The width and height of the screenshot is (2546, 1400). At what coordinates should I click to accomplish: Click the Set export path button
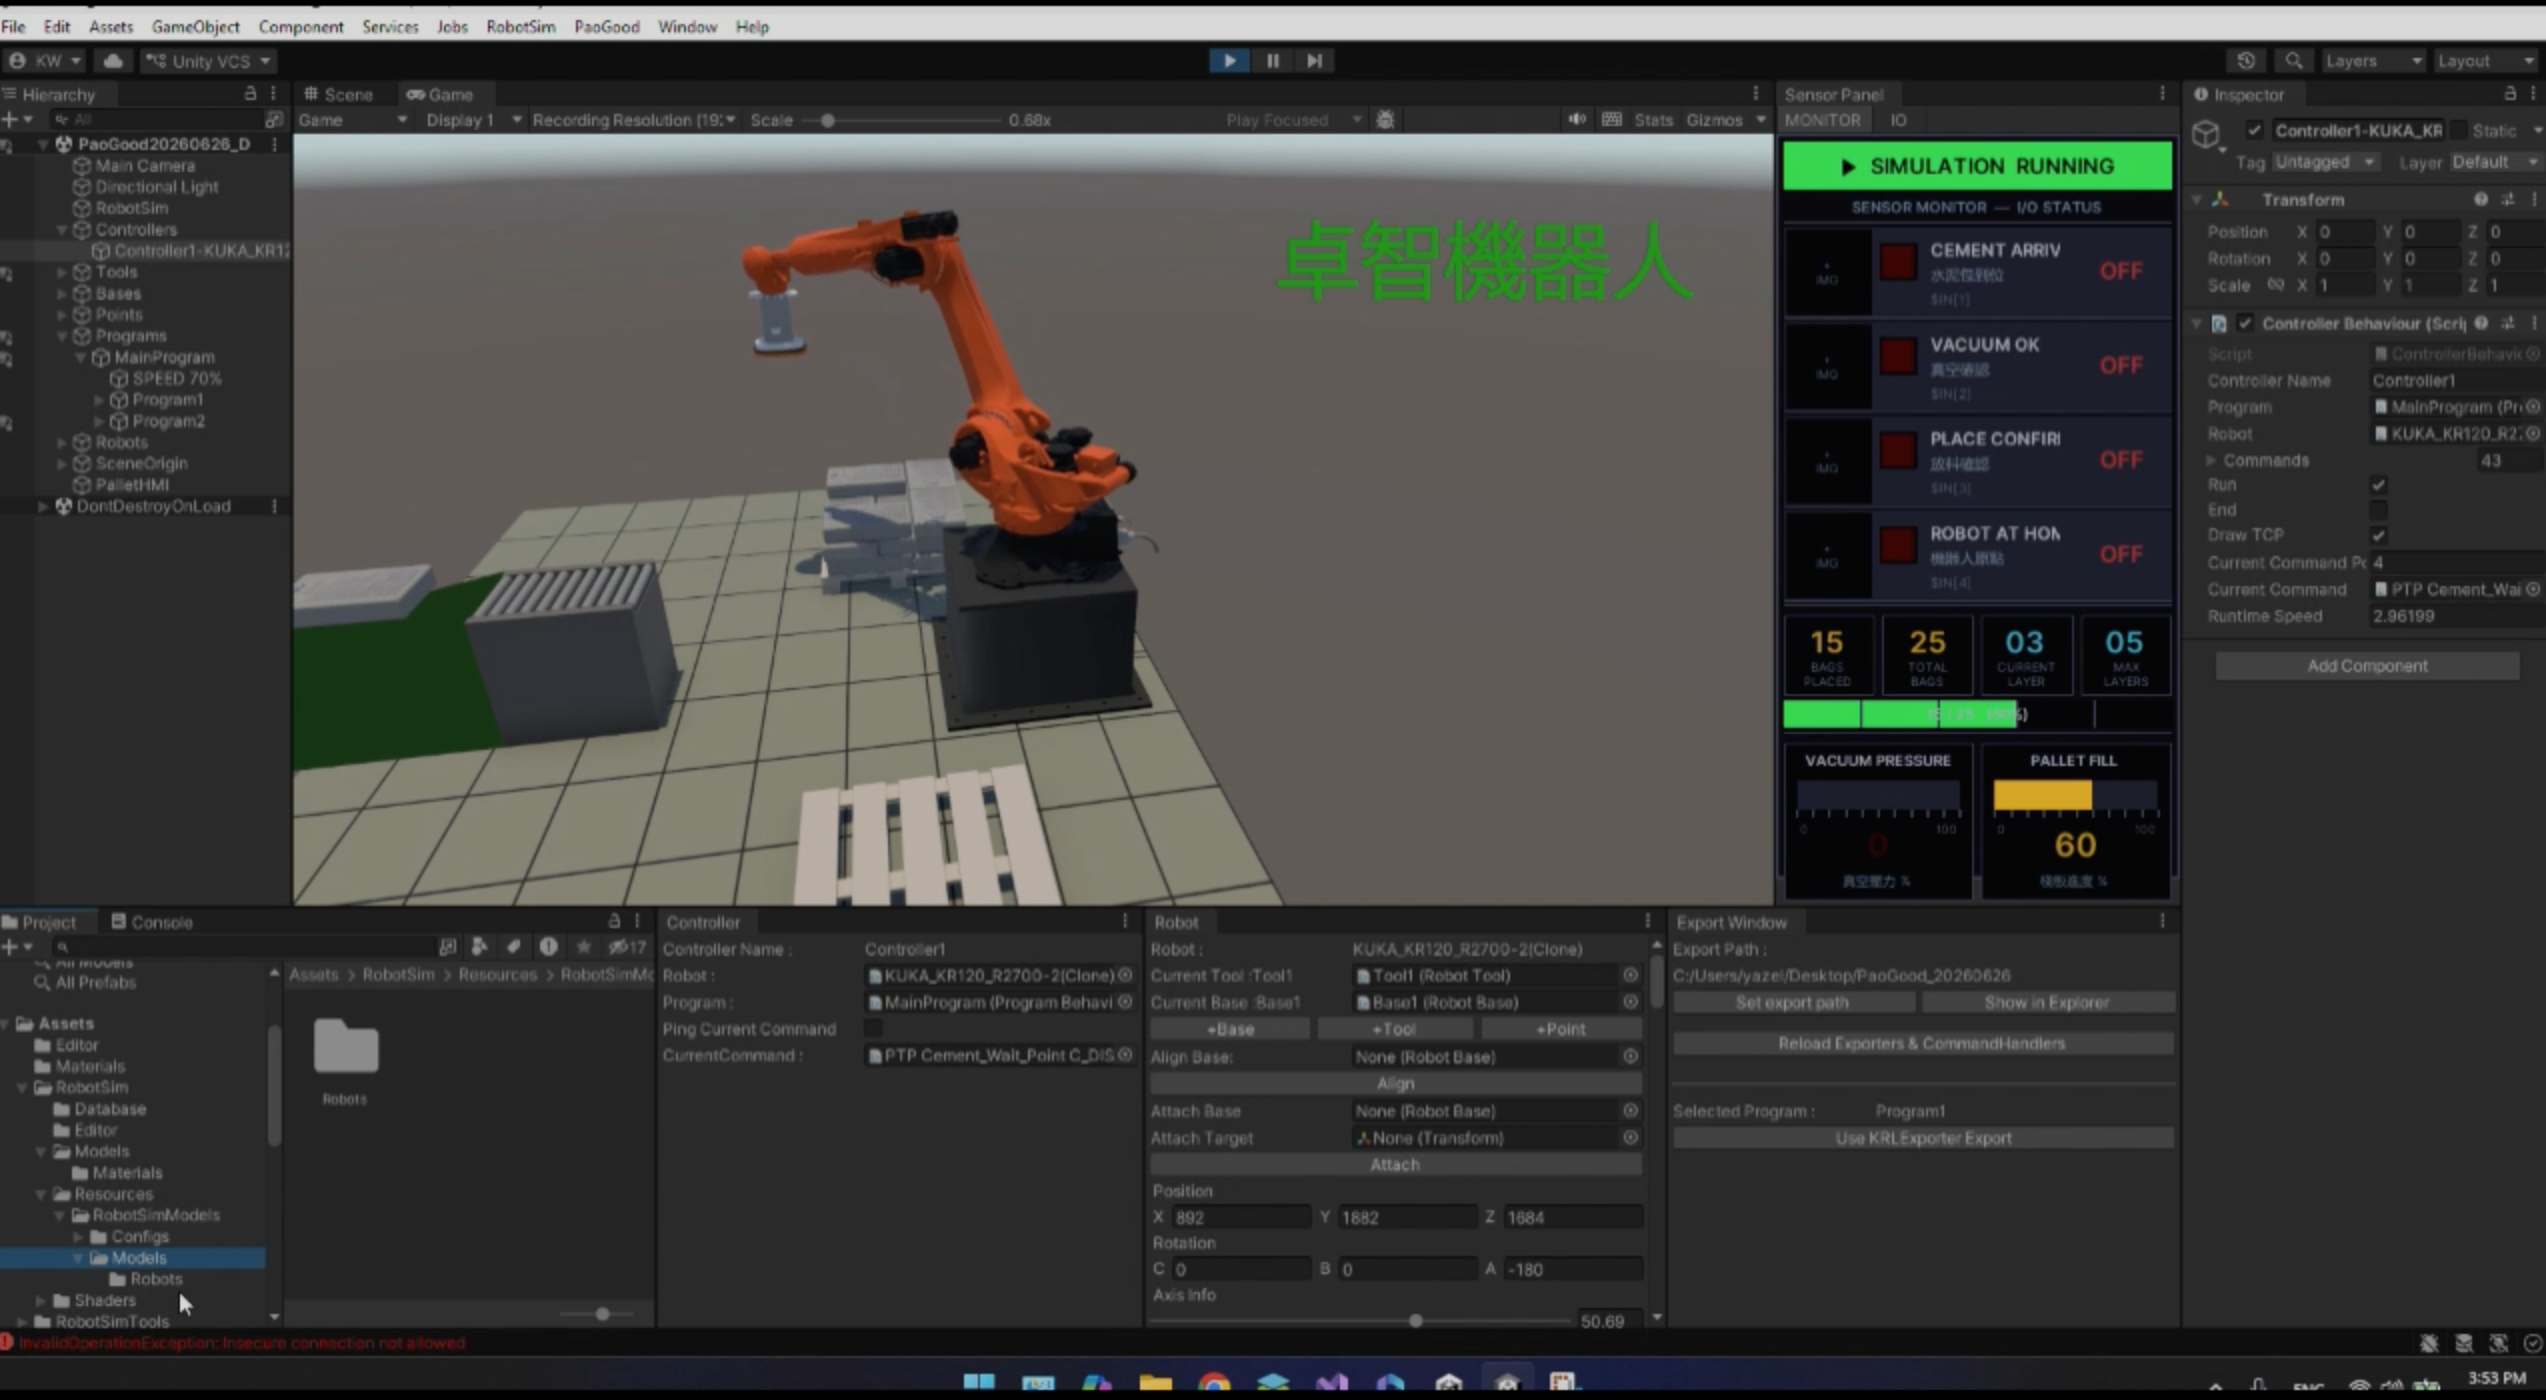(1792, 1001)
